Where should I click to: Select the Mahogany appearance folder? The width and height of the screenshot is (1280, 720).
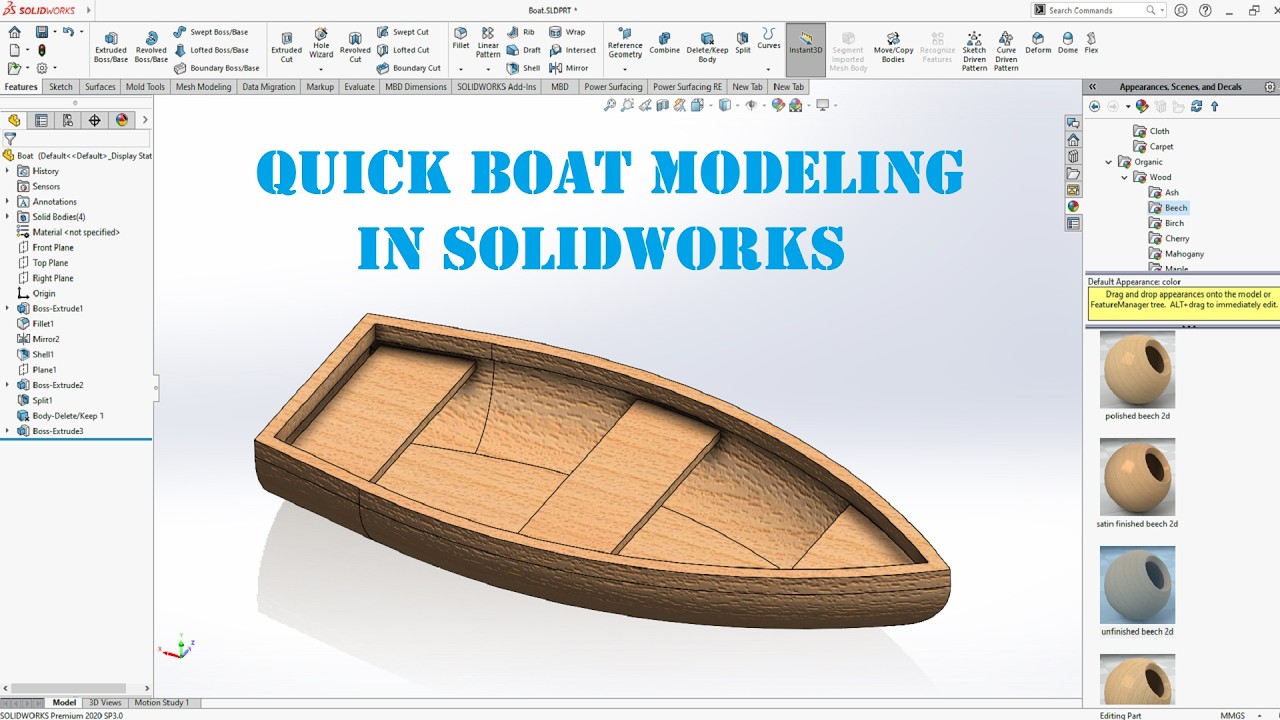coord(1177,254)
